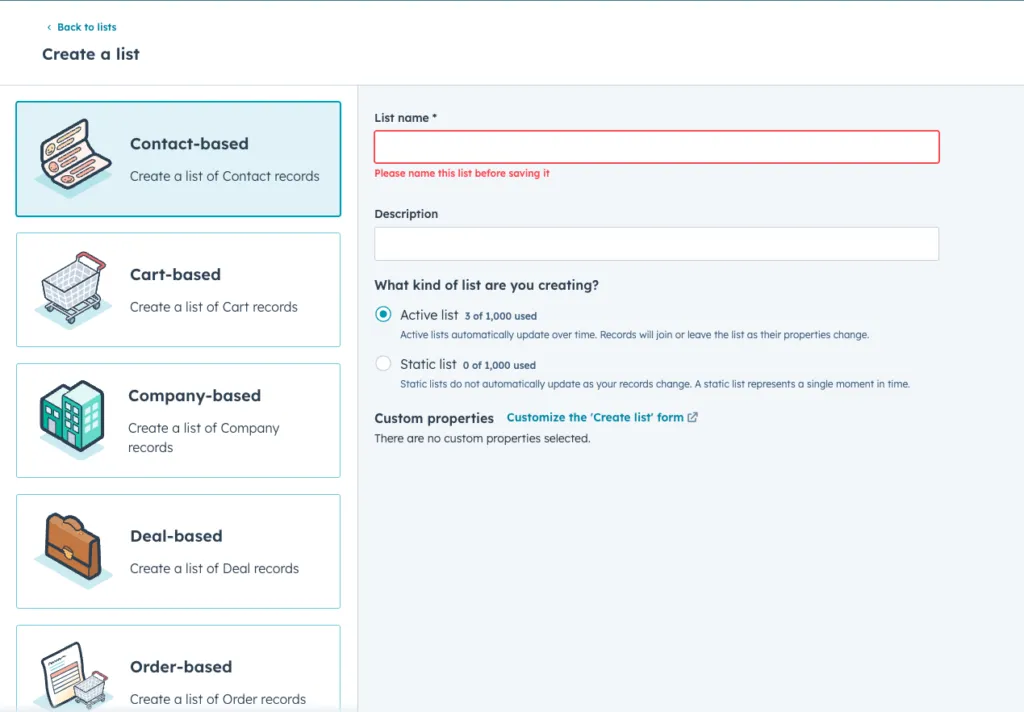The image size is (1024, 712).
Task: Select the Company-based list type card
Action: pos(178,420)
